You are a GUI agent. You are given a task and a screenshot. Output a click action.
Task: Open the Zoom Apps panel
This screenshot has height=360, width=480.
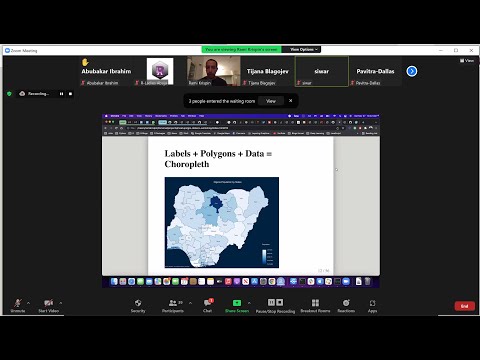[372, 306]
